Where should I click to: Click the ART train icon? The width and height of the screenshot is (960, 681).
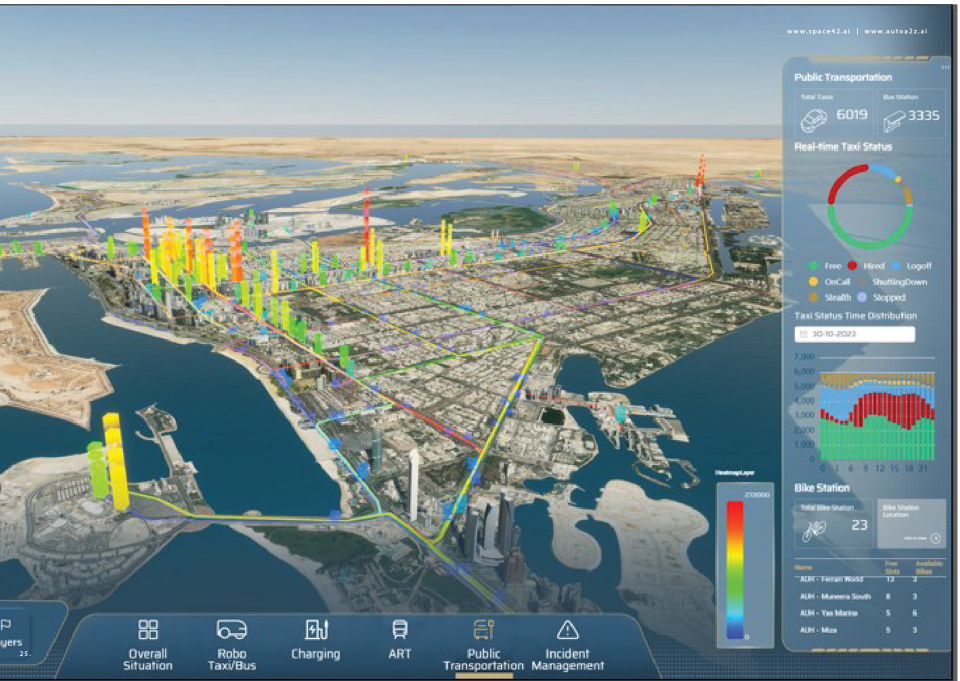[399, 630]
